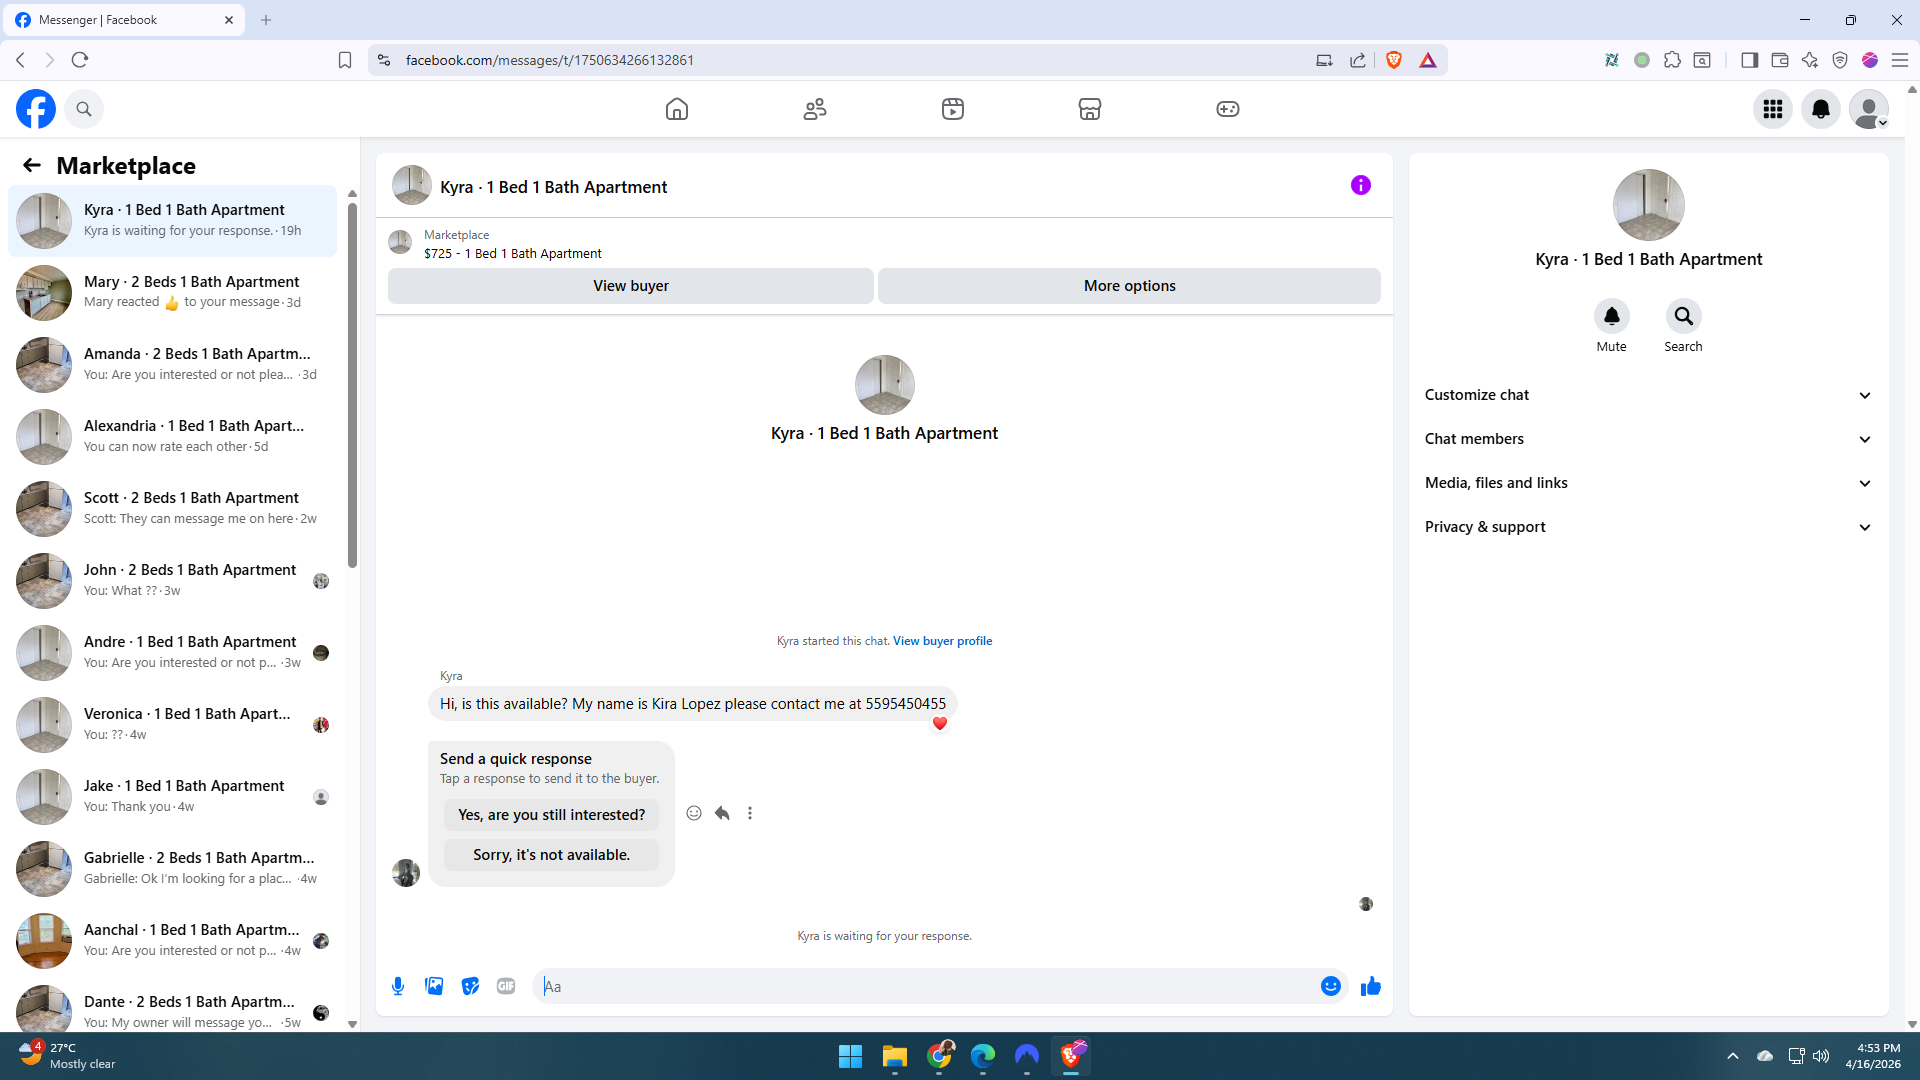The height and width of the screenshot is (1080, 1920).
Task: Click the browser address bar URL
Action: pos(550,60)
